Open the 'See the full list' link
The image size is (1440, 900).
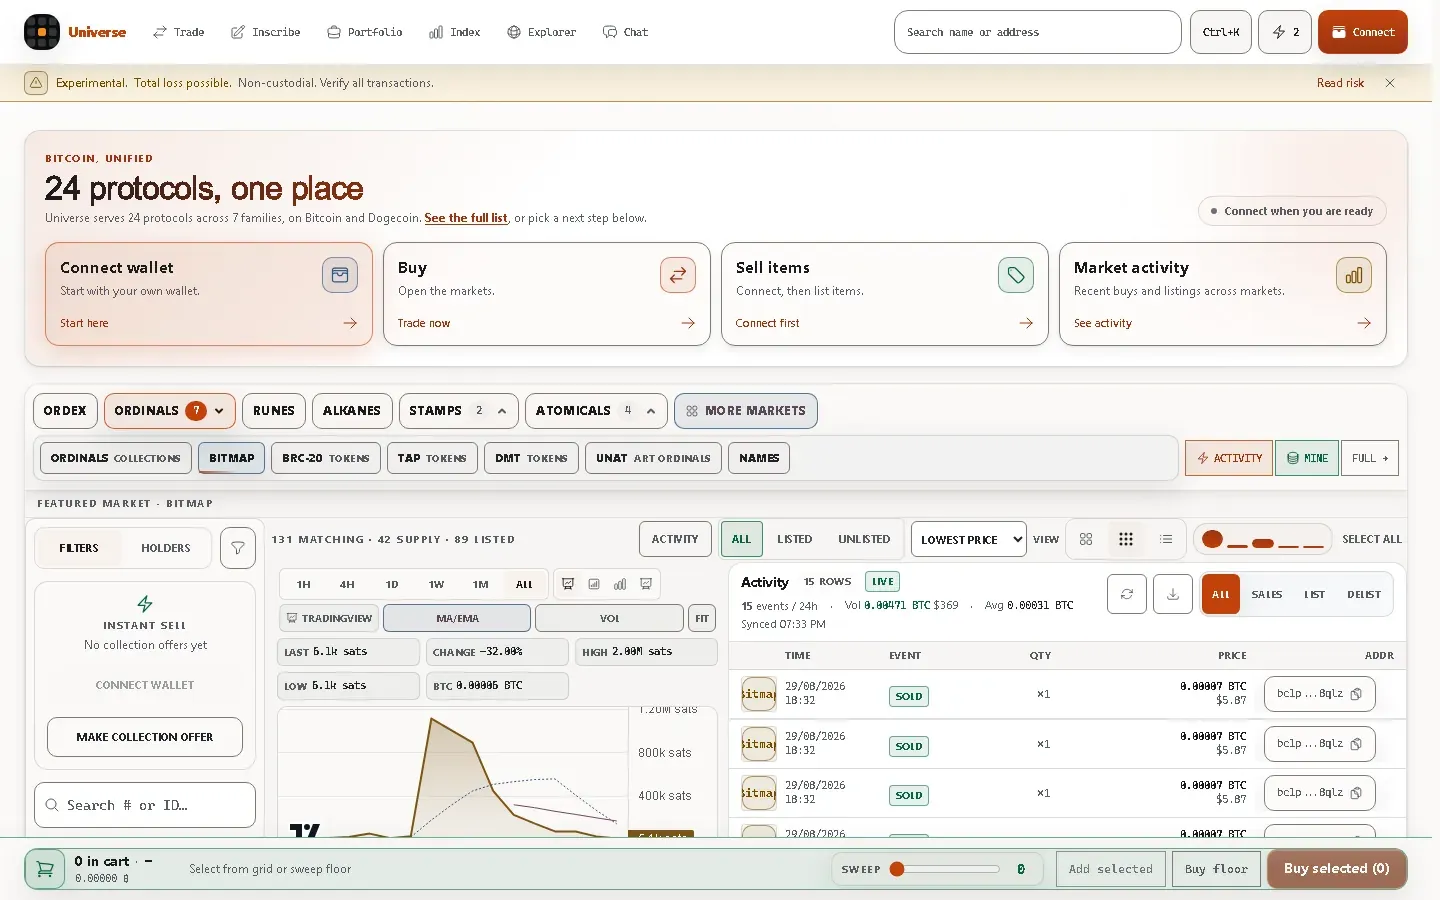466,218
